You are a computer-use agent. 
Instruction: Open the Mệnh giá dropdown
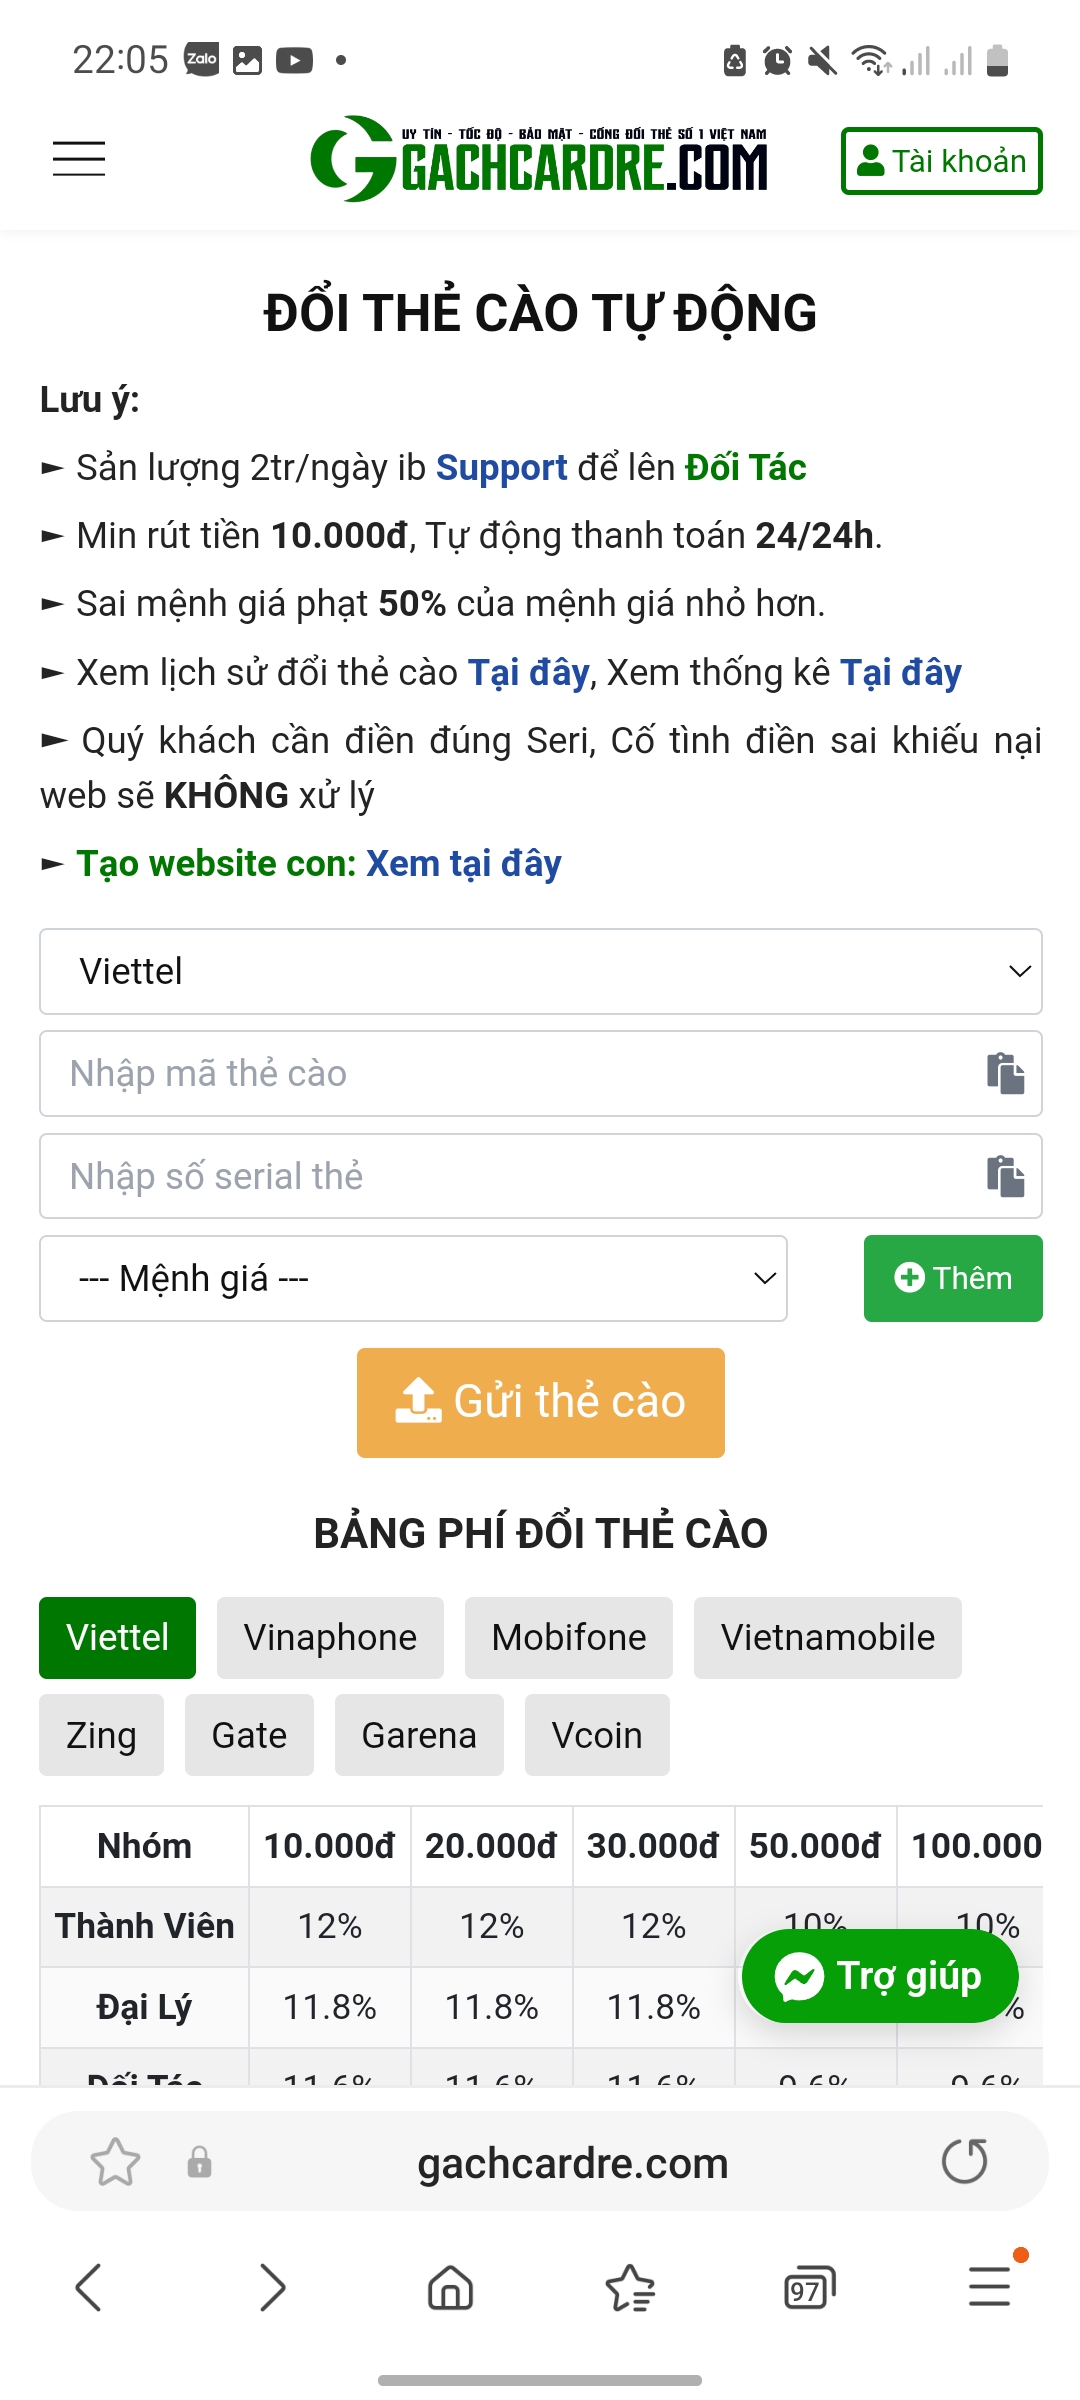pyautogui.click(x=413, y=1278)
